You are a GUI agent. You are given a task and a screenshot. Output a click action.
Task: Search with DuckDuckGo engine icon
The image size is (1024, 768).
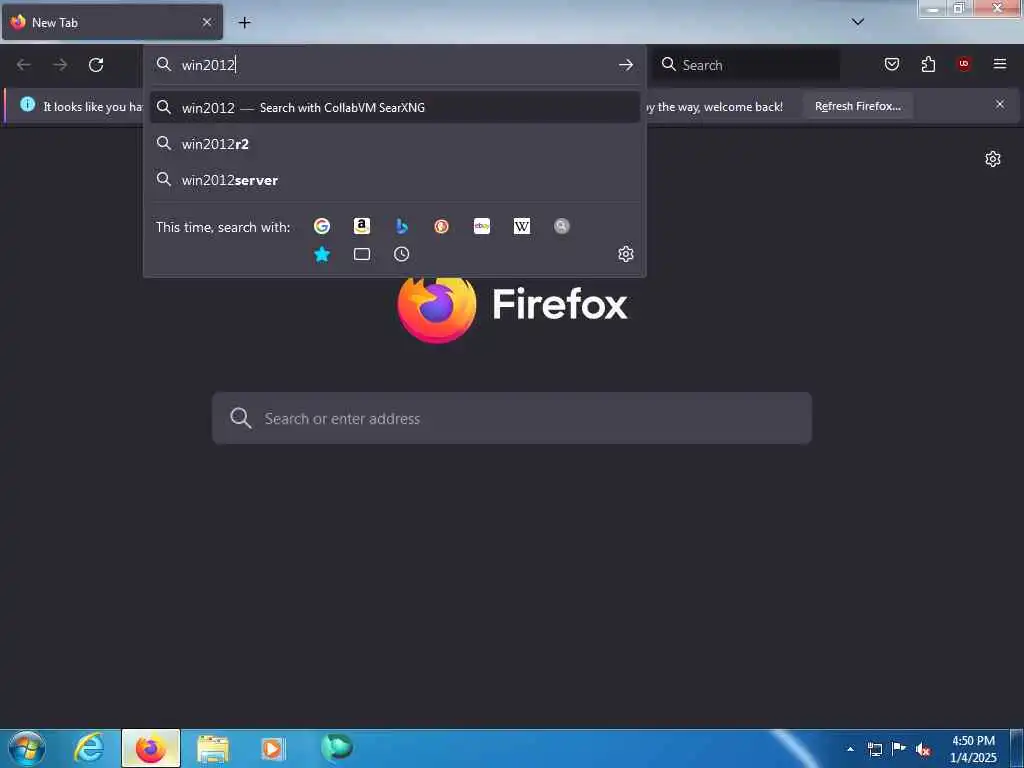click(x=441, y=226)
